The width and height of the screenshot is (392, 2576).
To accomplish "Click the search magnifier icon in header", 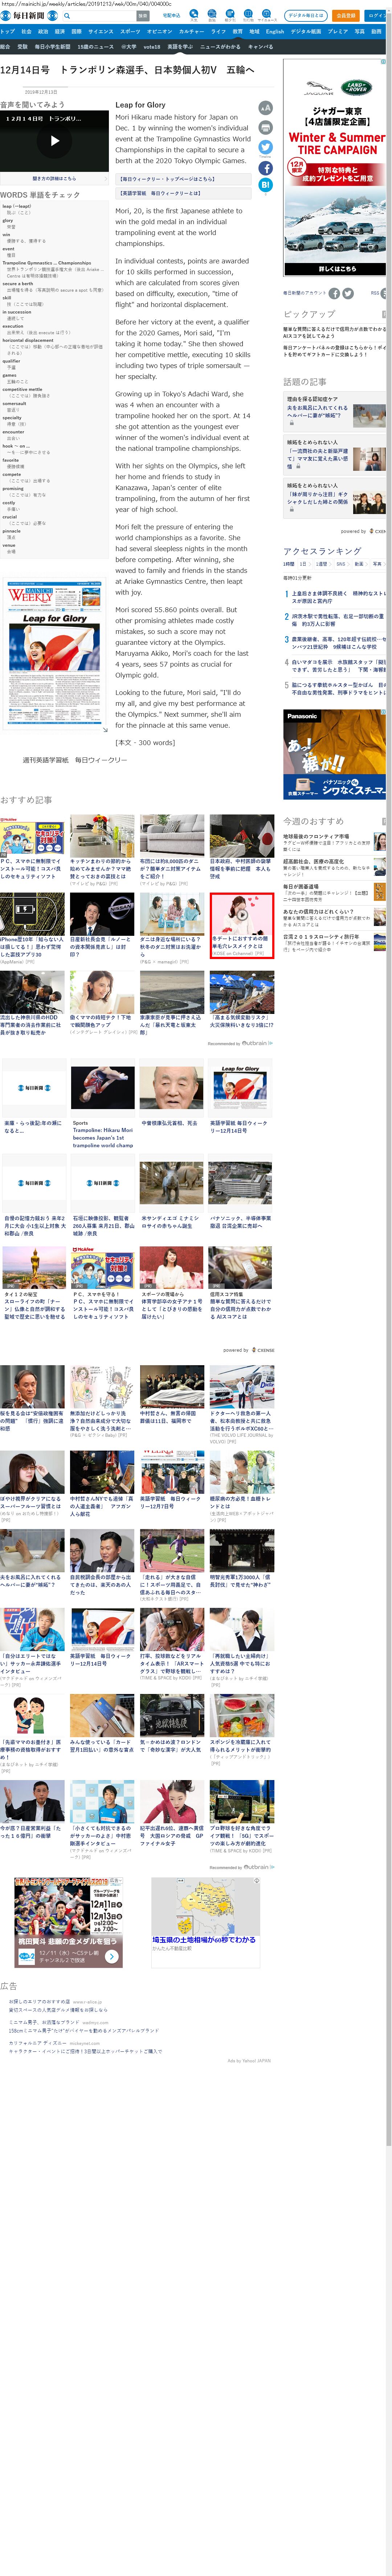I will click(67, 16).
